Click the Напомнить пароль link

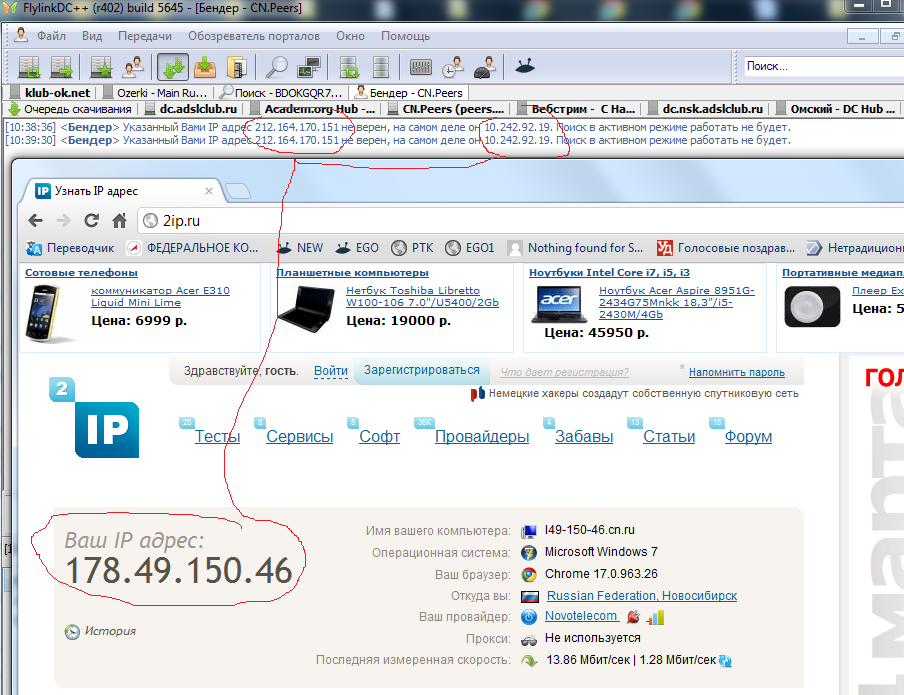tap(737, 373)
